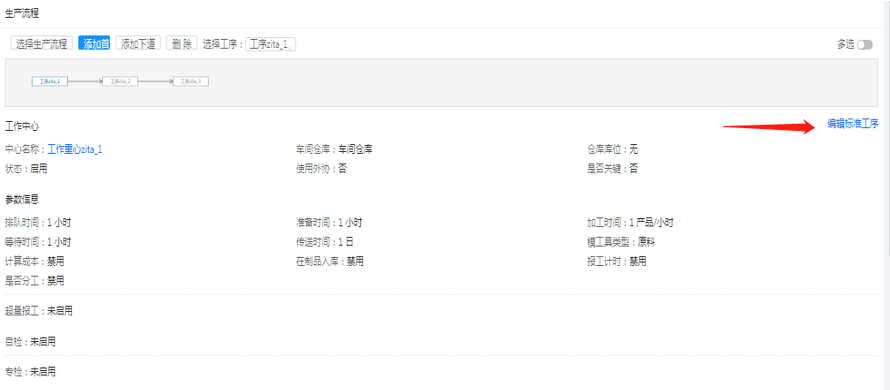Click the connector arrow between 工序zita_1 and 工序zita_2
890x390 pixels.
85,82
